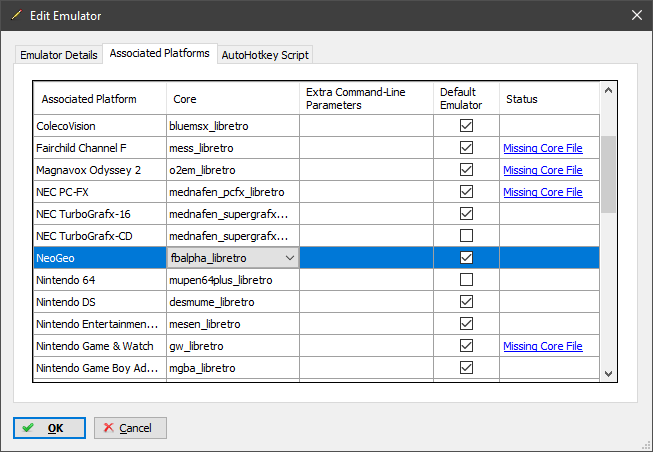
Task: Toggle Default Emulator for Fairchild Channel F
Action: [466, 147]
